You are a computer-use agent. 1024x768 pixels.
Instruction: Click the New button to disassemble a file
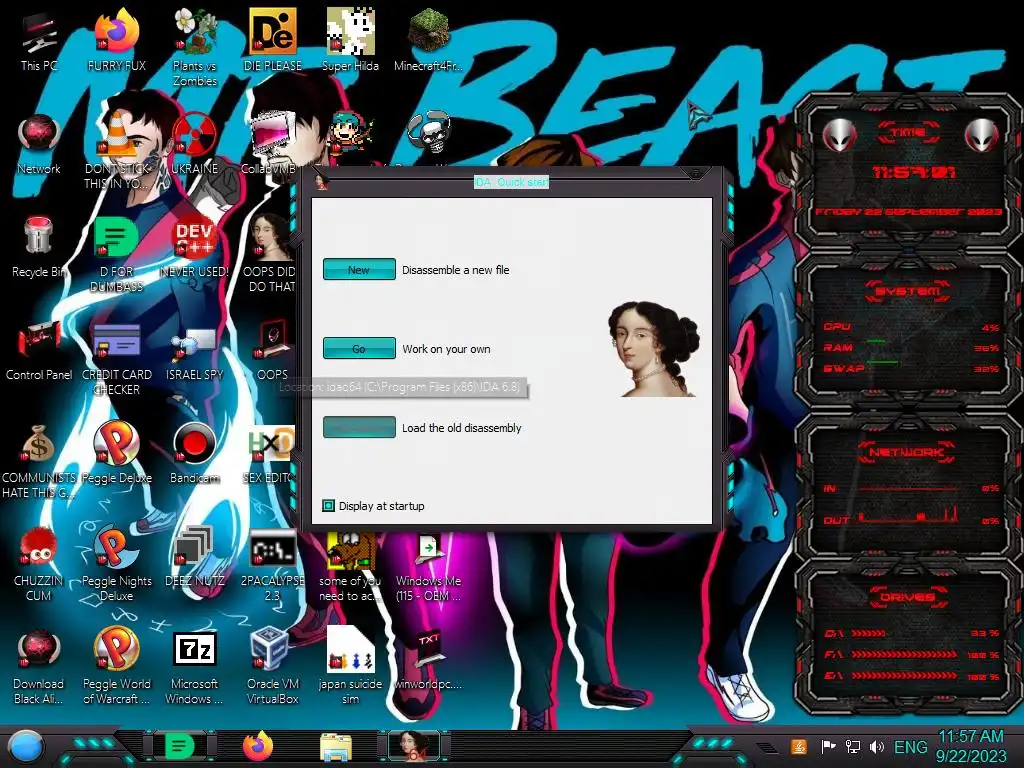(x=359, y=269)
